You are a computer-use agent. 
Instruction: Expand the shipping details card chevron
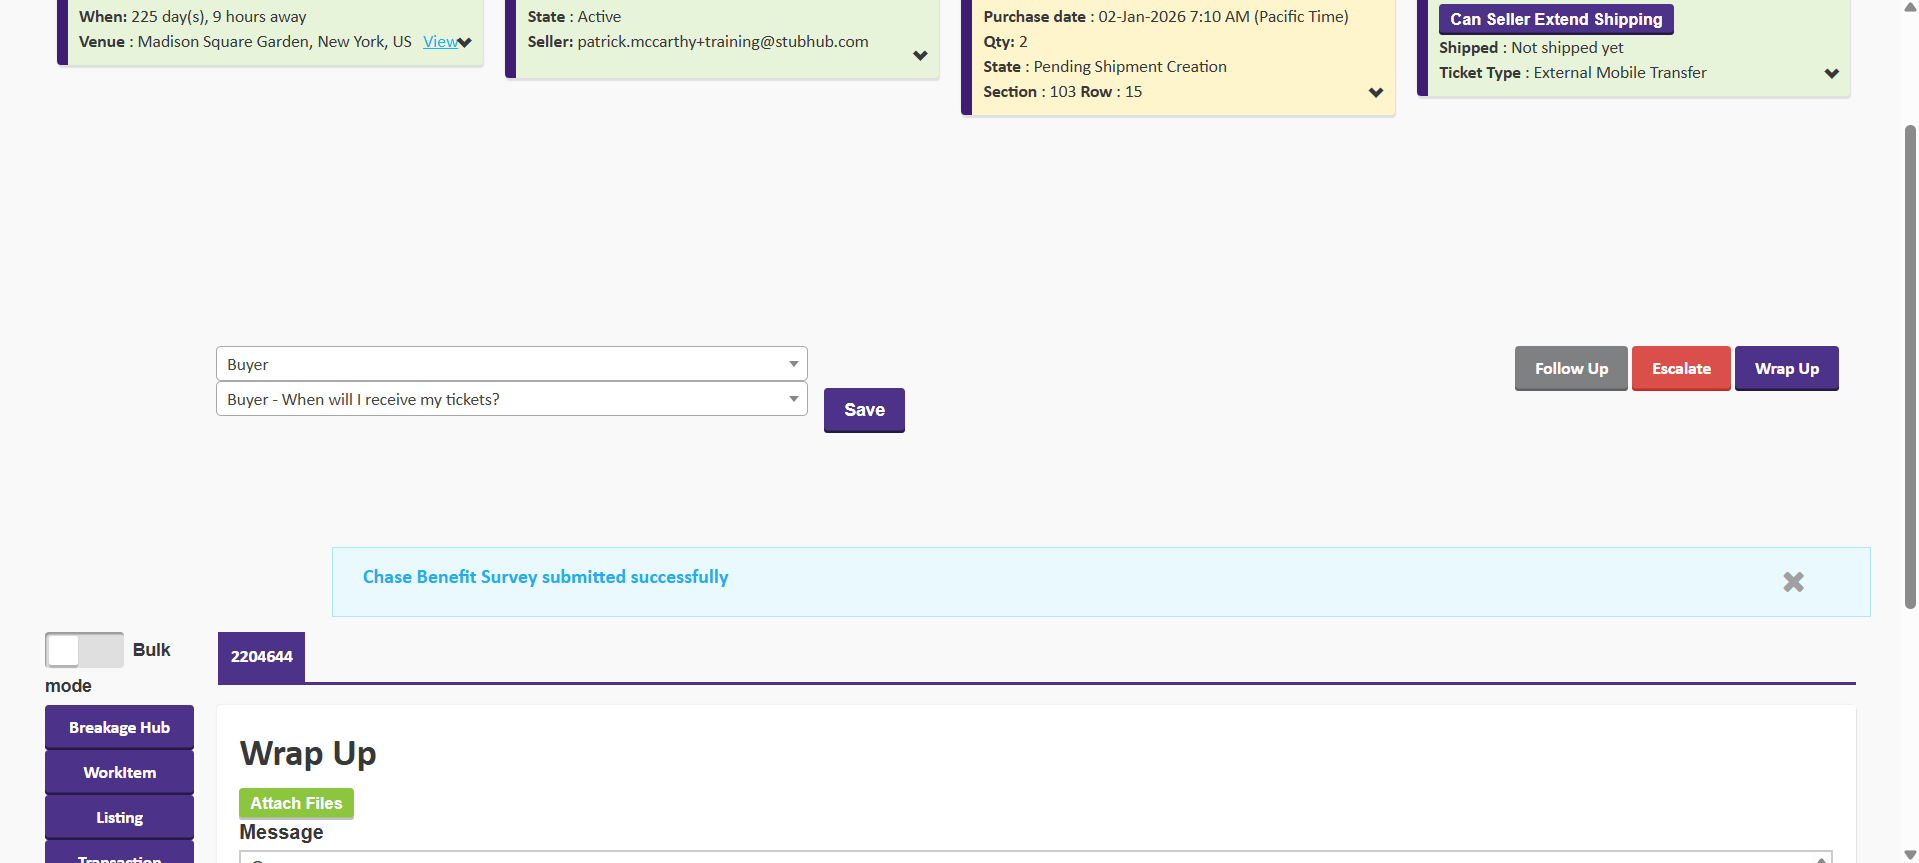(1831, 73)
